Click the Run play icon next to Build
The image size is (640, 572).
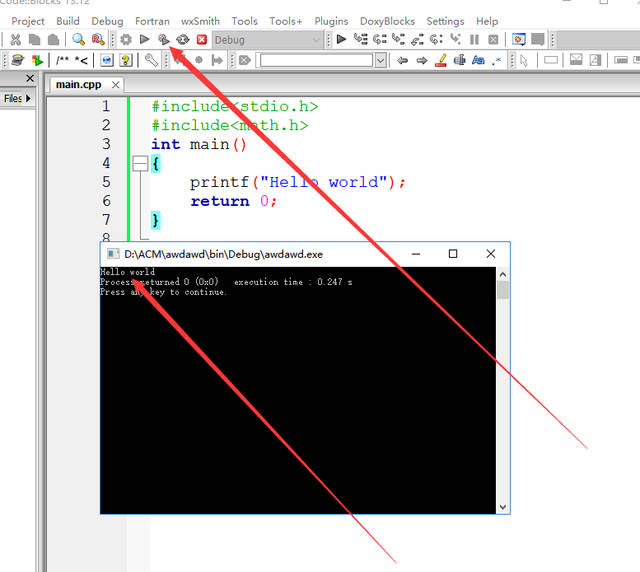(144, 40)
